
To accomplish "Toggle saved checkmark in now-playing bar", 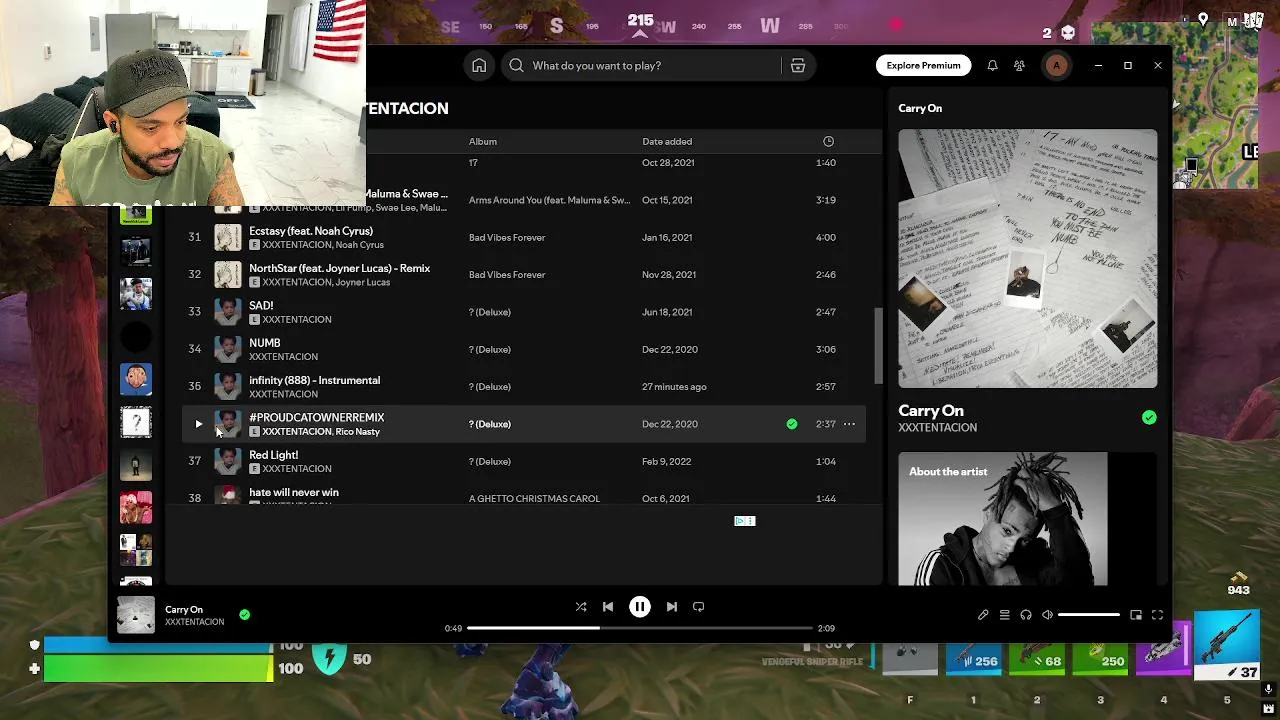I will 245,615.
